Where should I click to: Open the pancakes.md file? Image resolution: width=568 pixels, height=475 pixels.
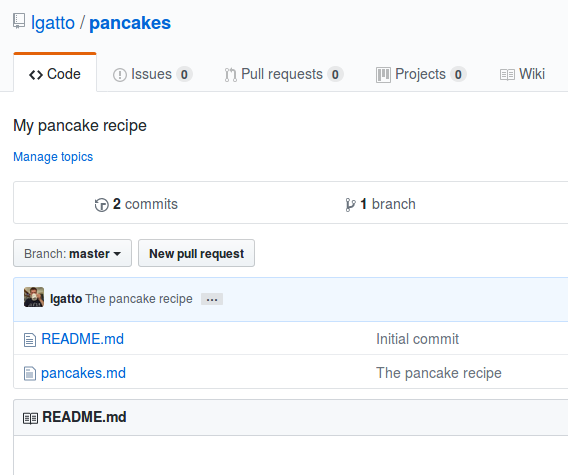pos(83,373)
